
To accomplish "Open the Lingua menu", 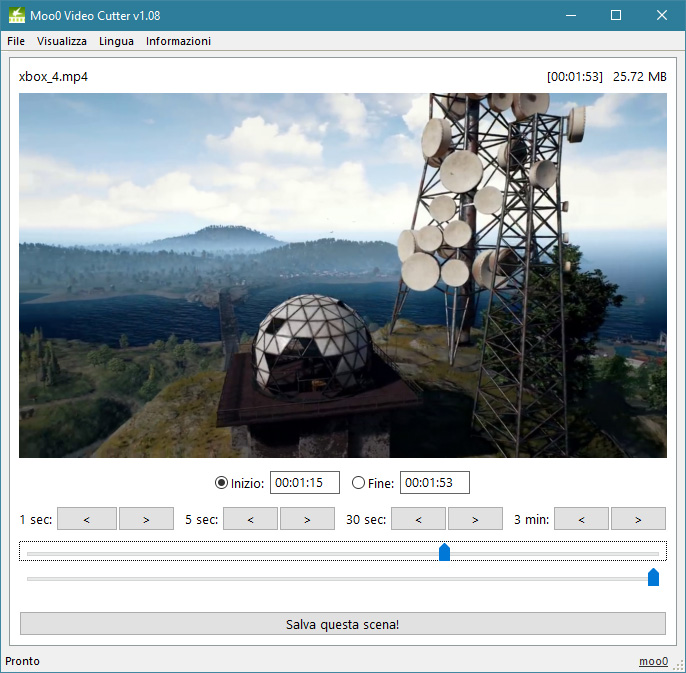I will pos(116,41).
